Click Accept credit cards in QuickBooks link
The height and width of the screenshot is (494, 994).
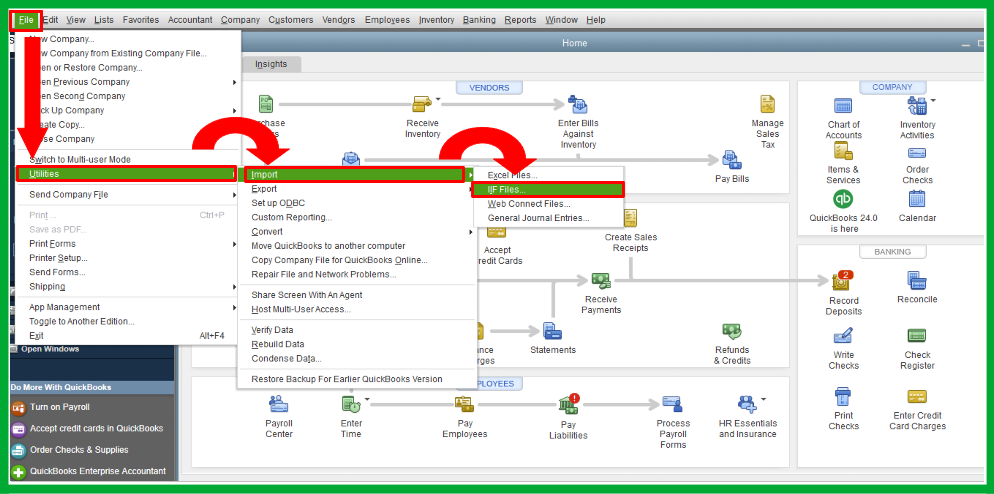[x=96, y=428]
